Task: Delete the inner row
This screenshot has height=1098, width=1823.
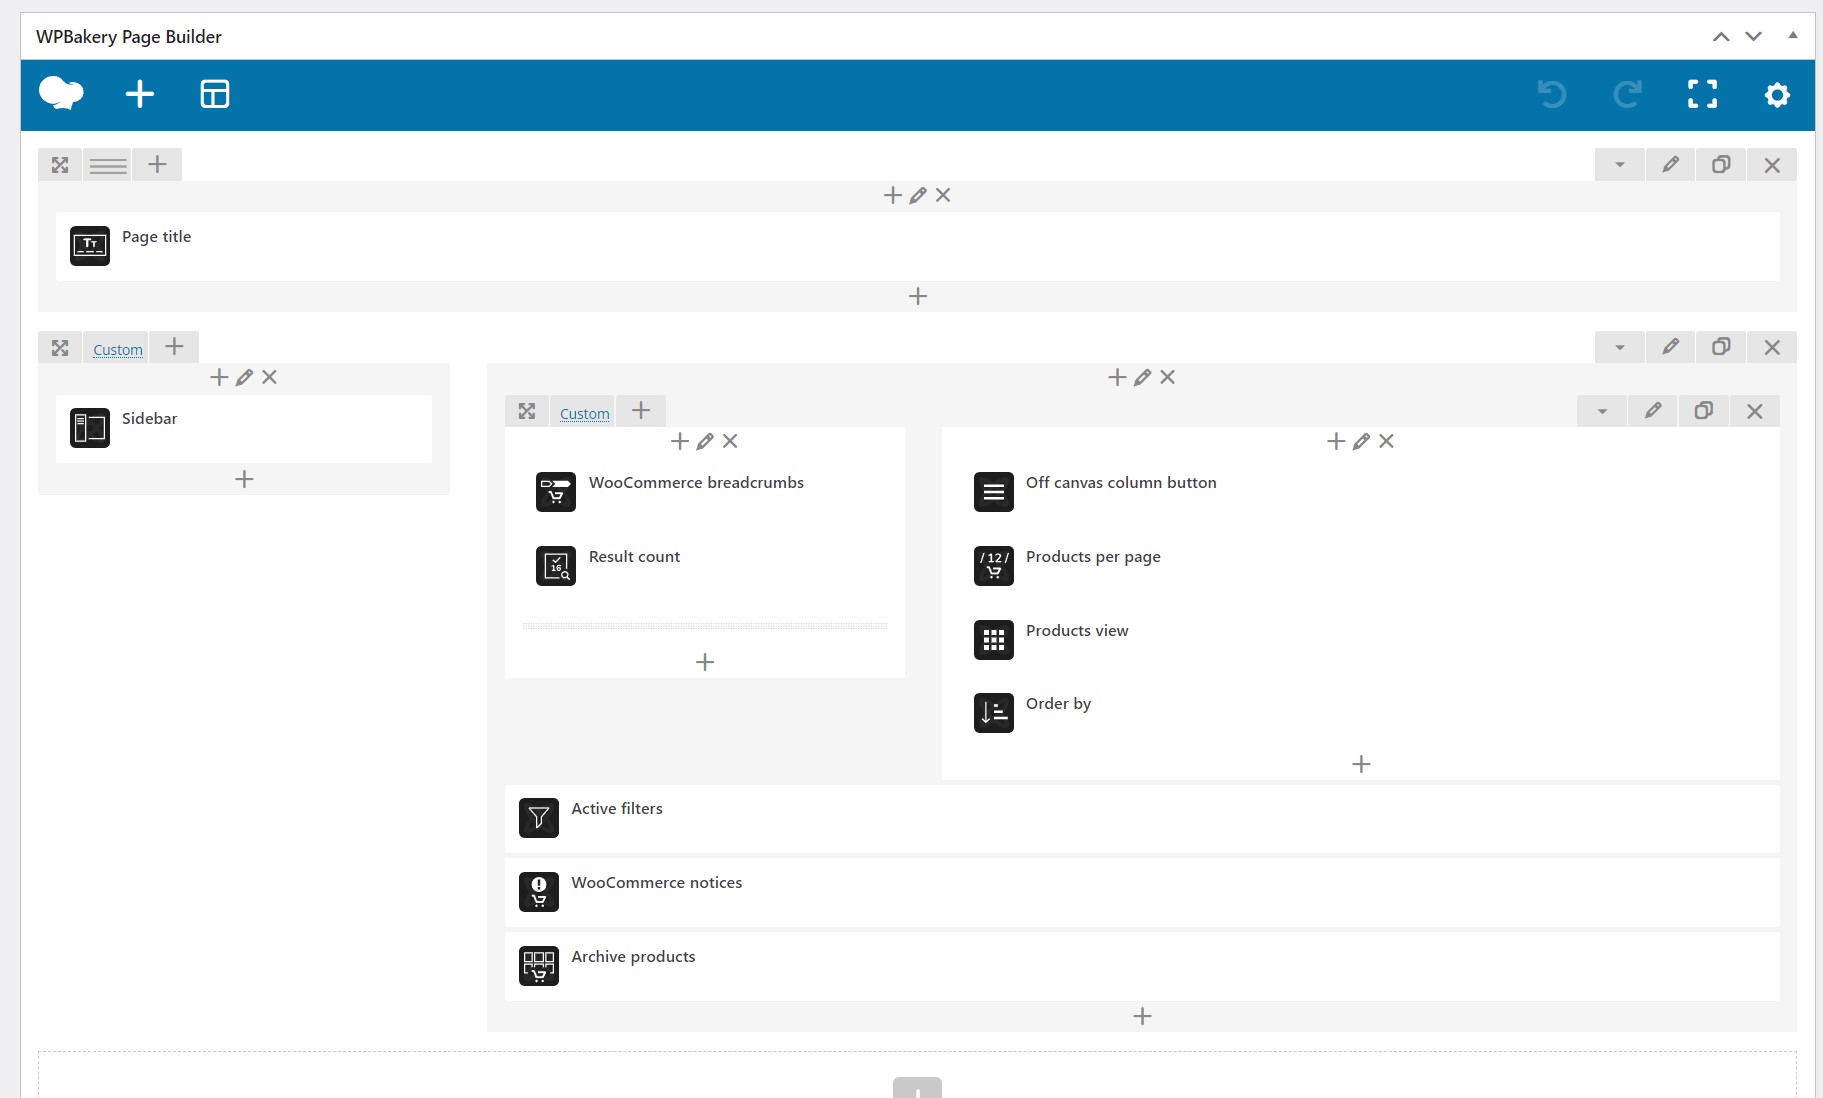Action: [1755, 411]
